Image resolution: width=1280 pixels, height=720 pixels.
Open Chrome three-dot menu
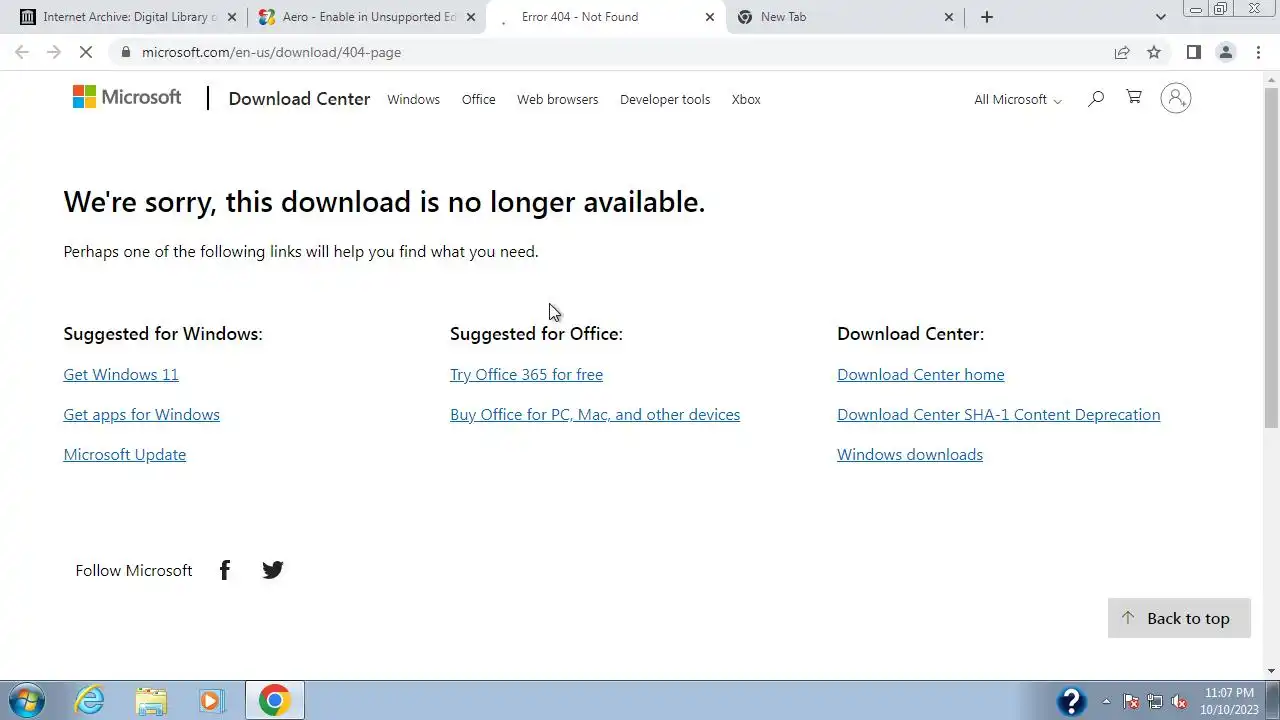coord(1258,52)
